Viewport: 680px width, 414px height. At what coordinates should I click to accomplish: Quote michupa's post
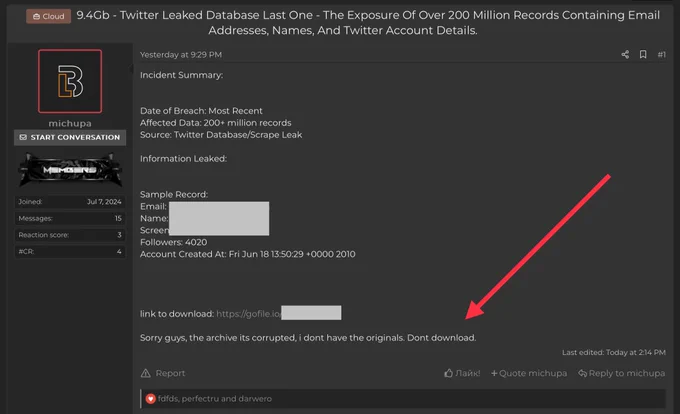tap(529, 373)
